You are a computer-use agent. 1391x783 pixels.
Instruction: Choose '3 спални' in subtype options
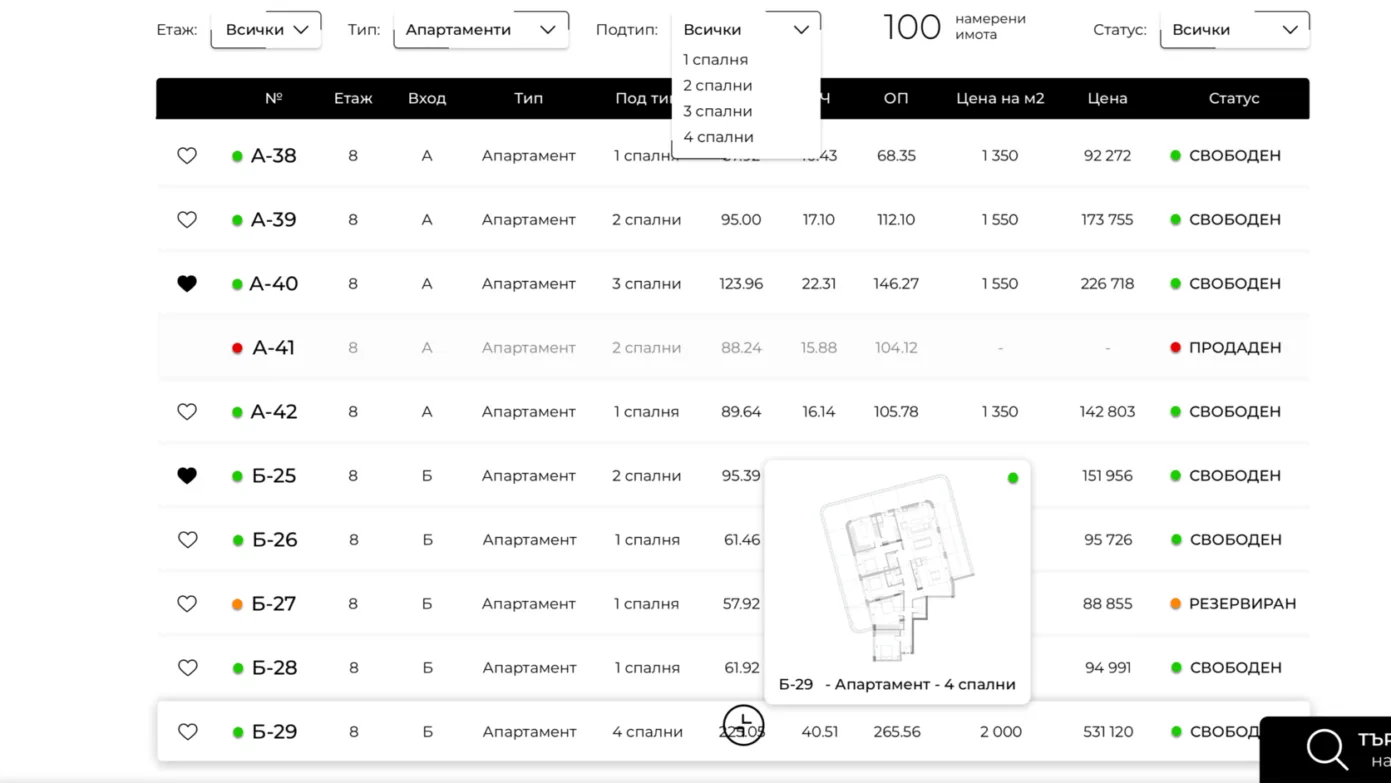(x=717, y=112)
